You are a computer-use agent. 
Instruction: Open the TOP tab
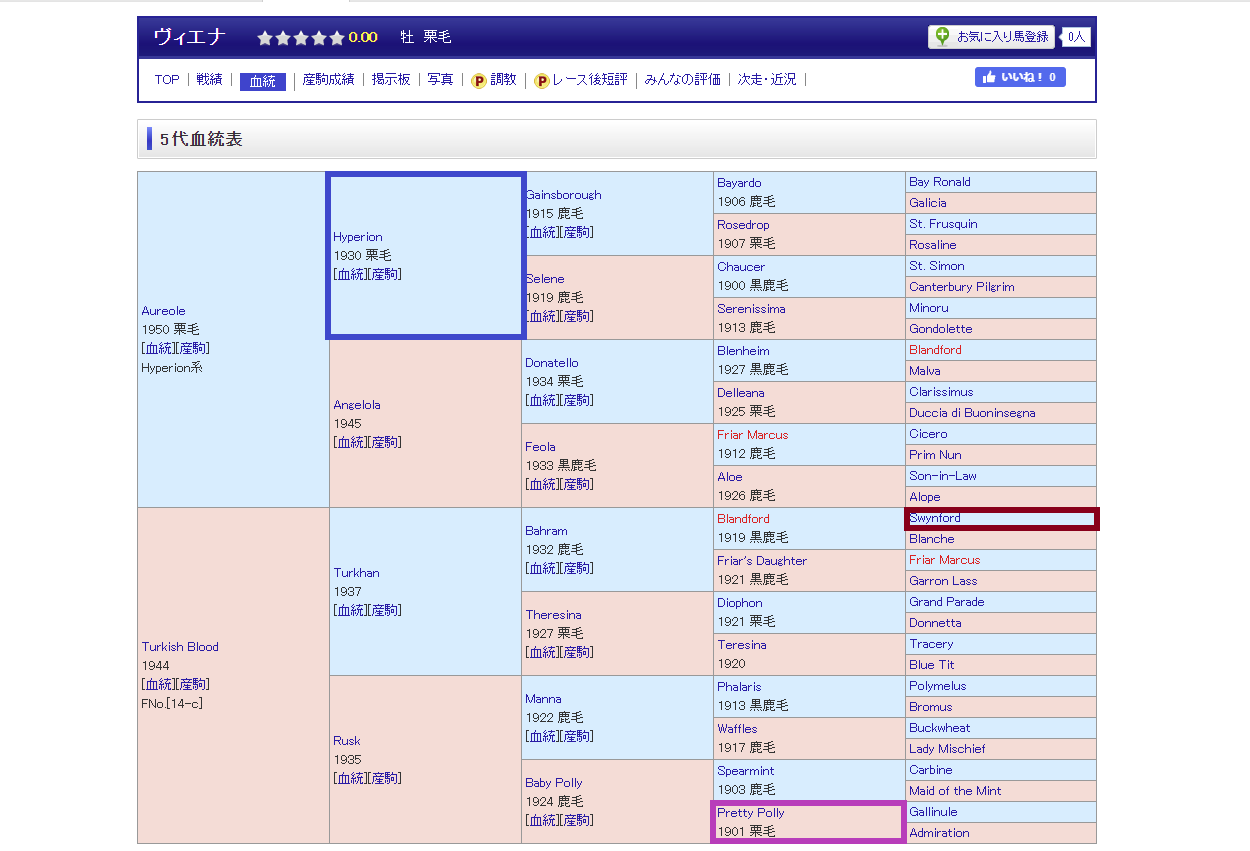[x=167, y=79]
